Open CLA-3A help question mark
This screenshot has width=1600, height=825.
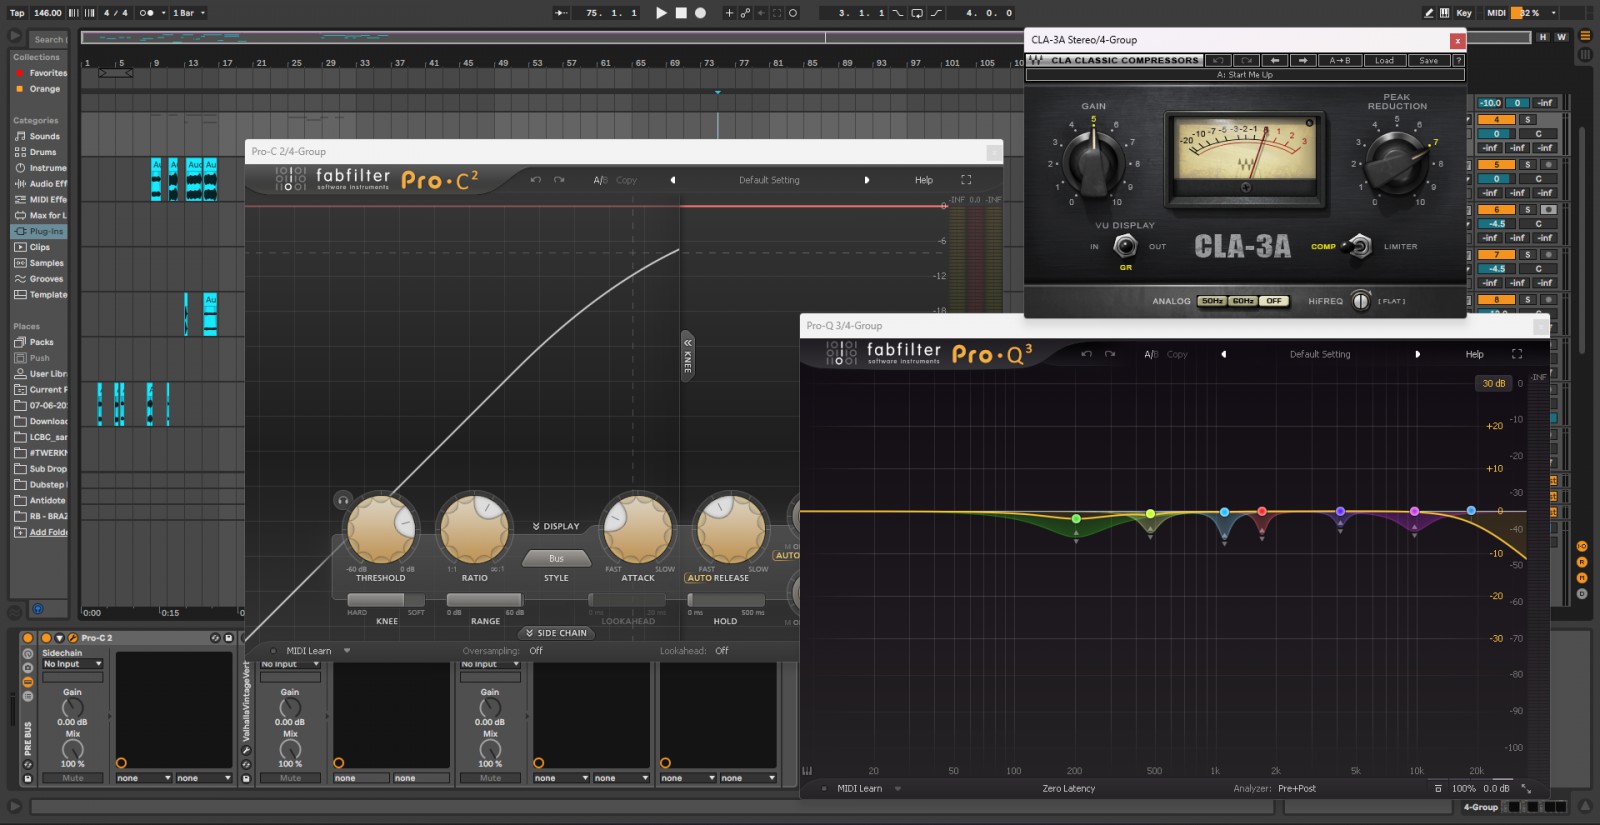1458,60
